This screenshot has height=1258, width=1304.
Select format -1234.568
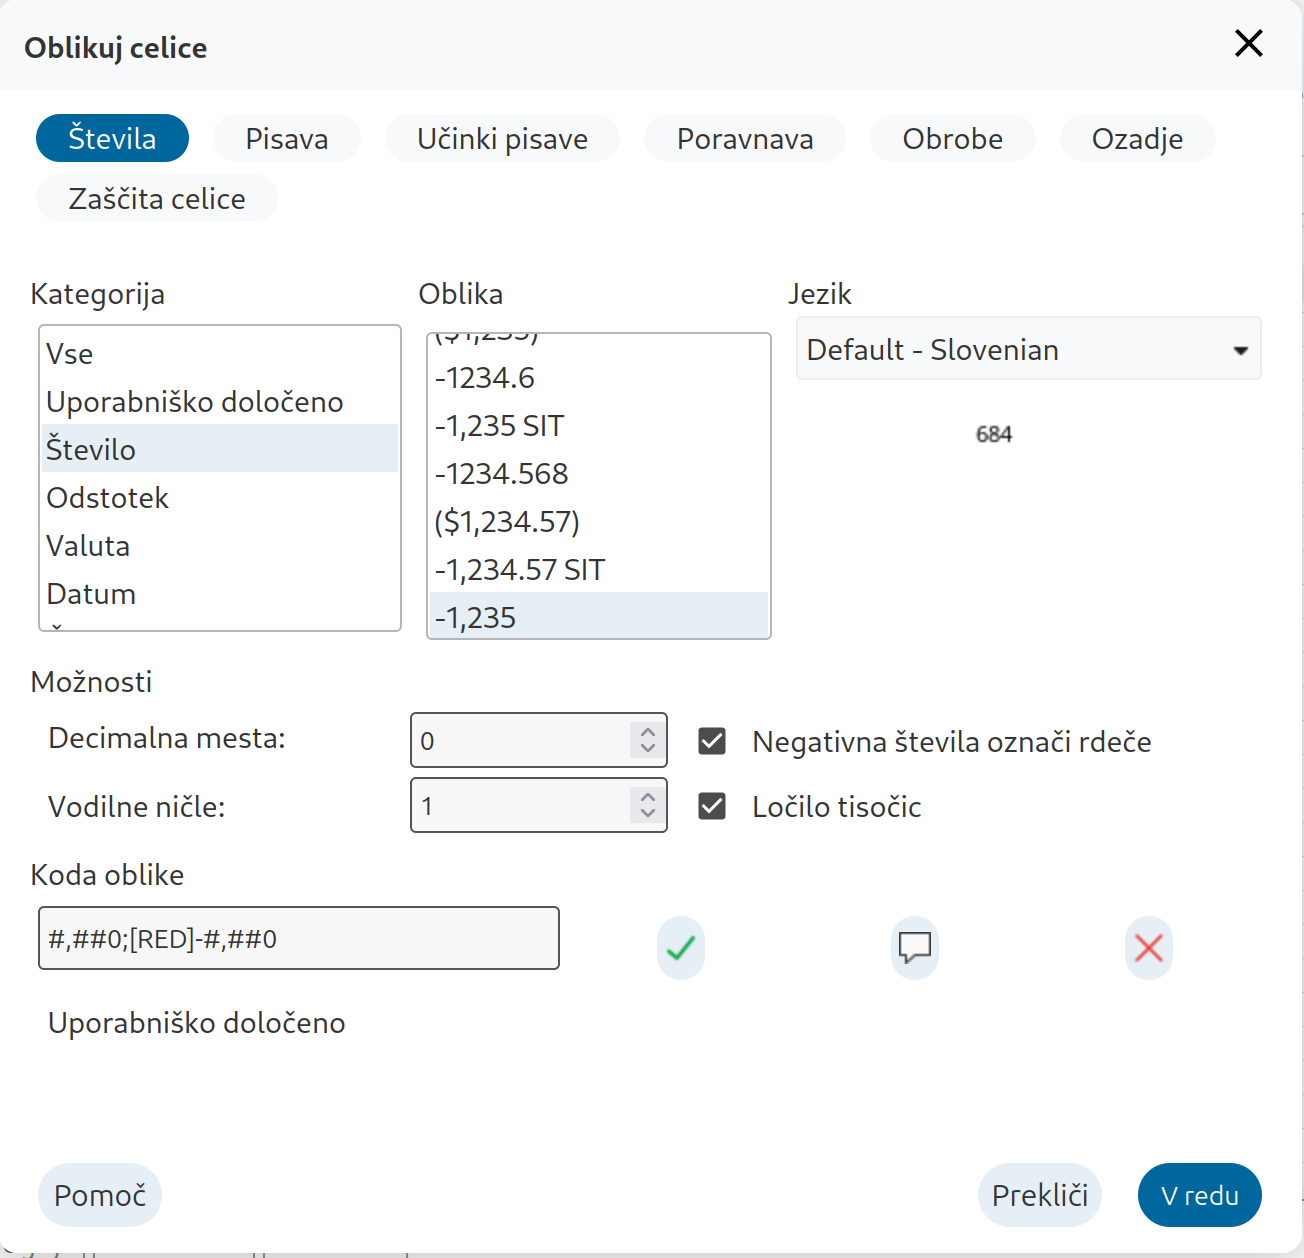pos(599,473)
